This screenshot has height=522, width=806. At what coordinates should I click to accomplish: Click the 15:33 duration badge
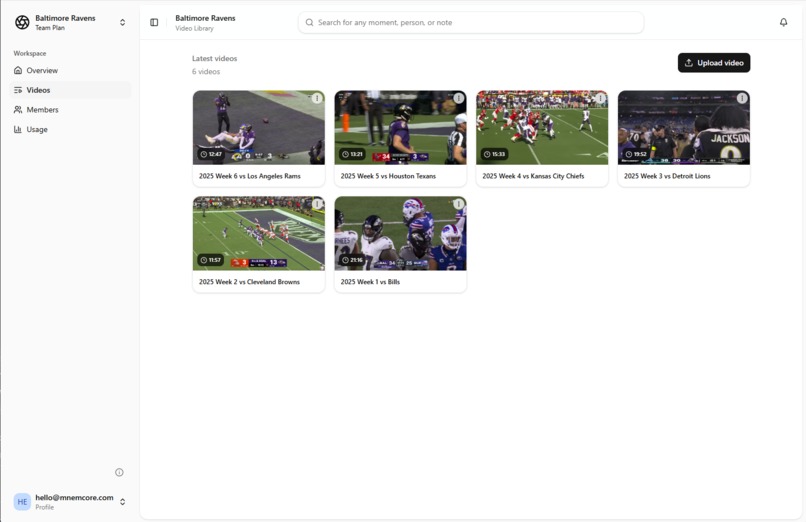point(494,154)
